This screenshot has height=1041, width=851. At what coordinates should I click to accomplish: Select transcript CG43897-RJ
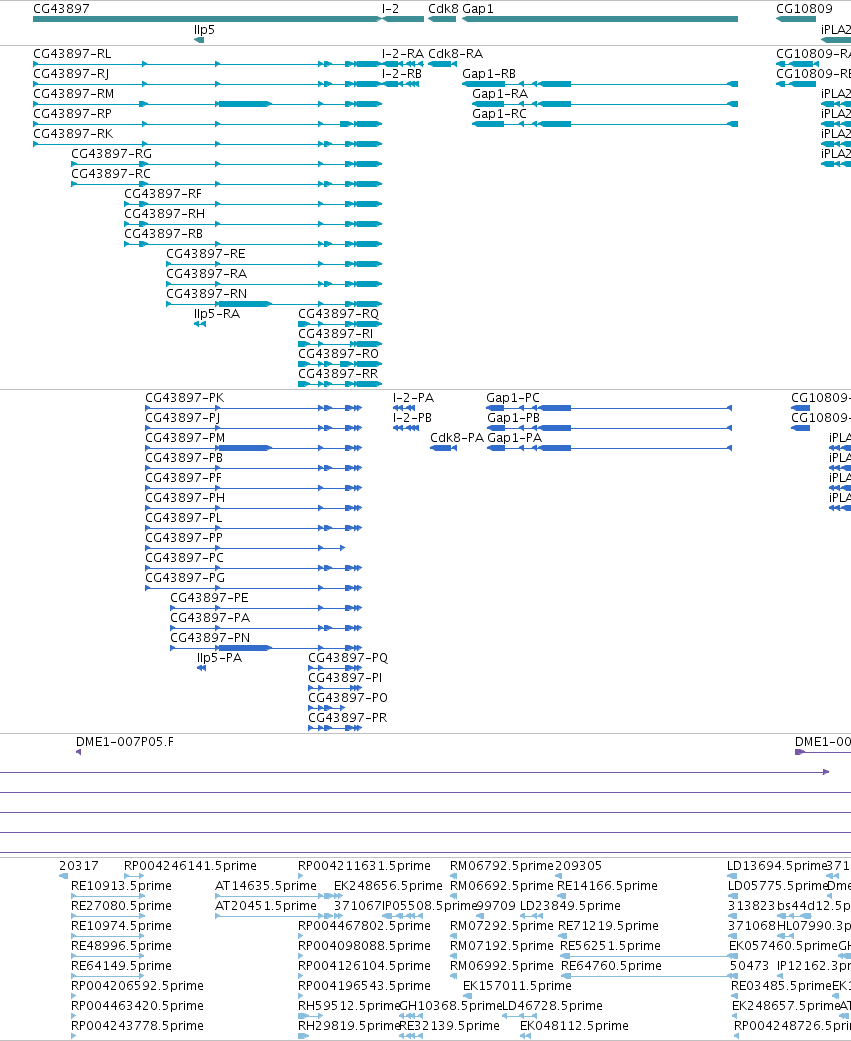click(x=207, y=84)
